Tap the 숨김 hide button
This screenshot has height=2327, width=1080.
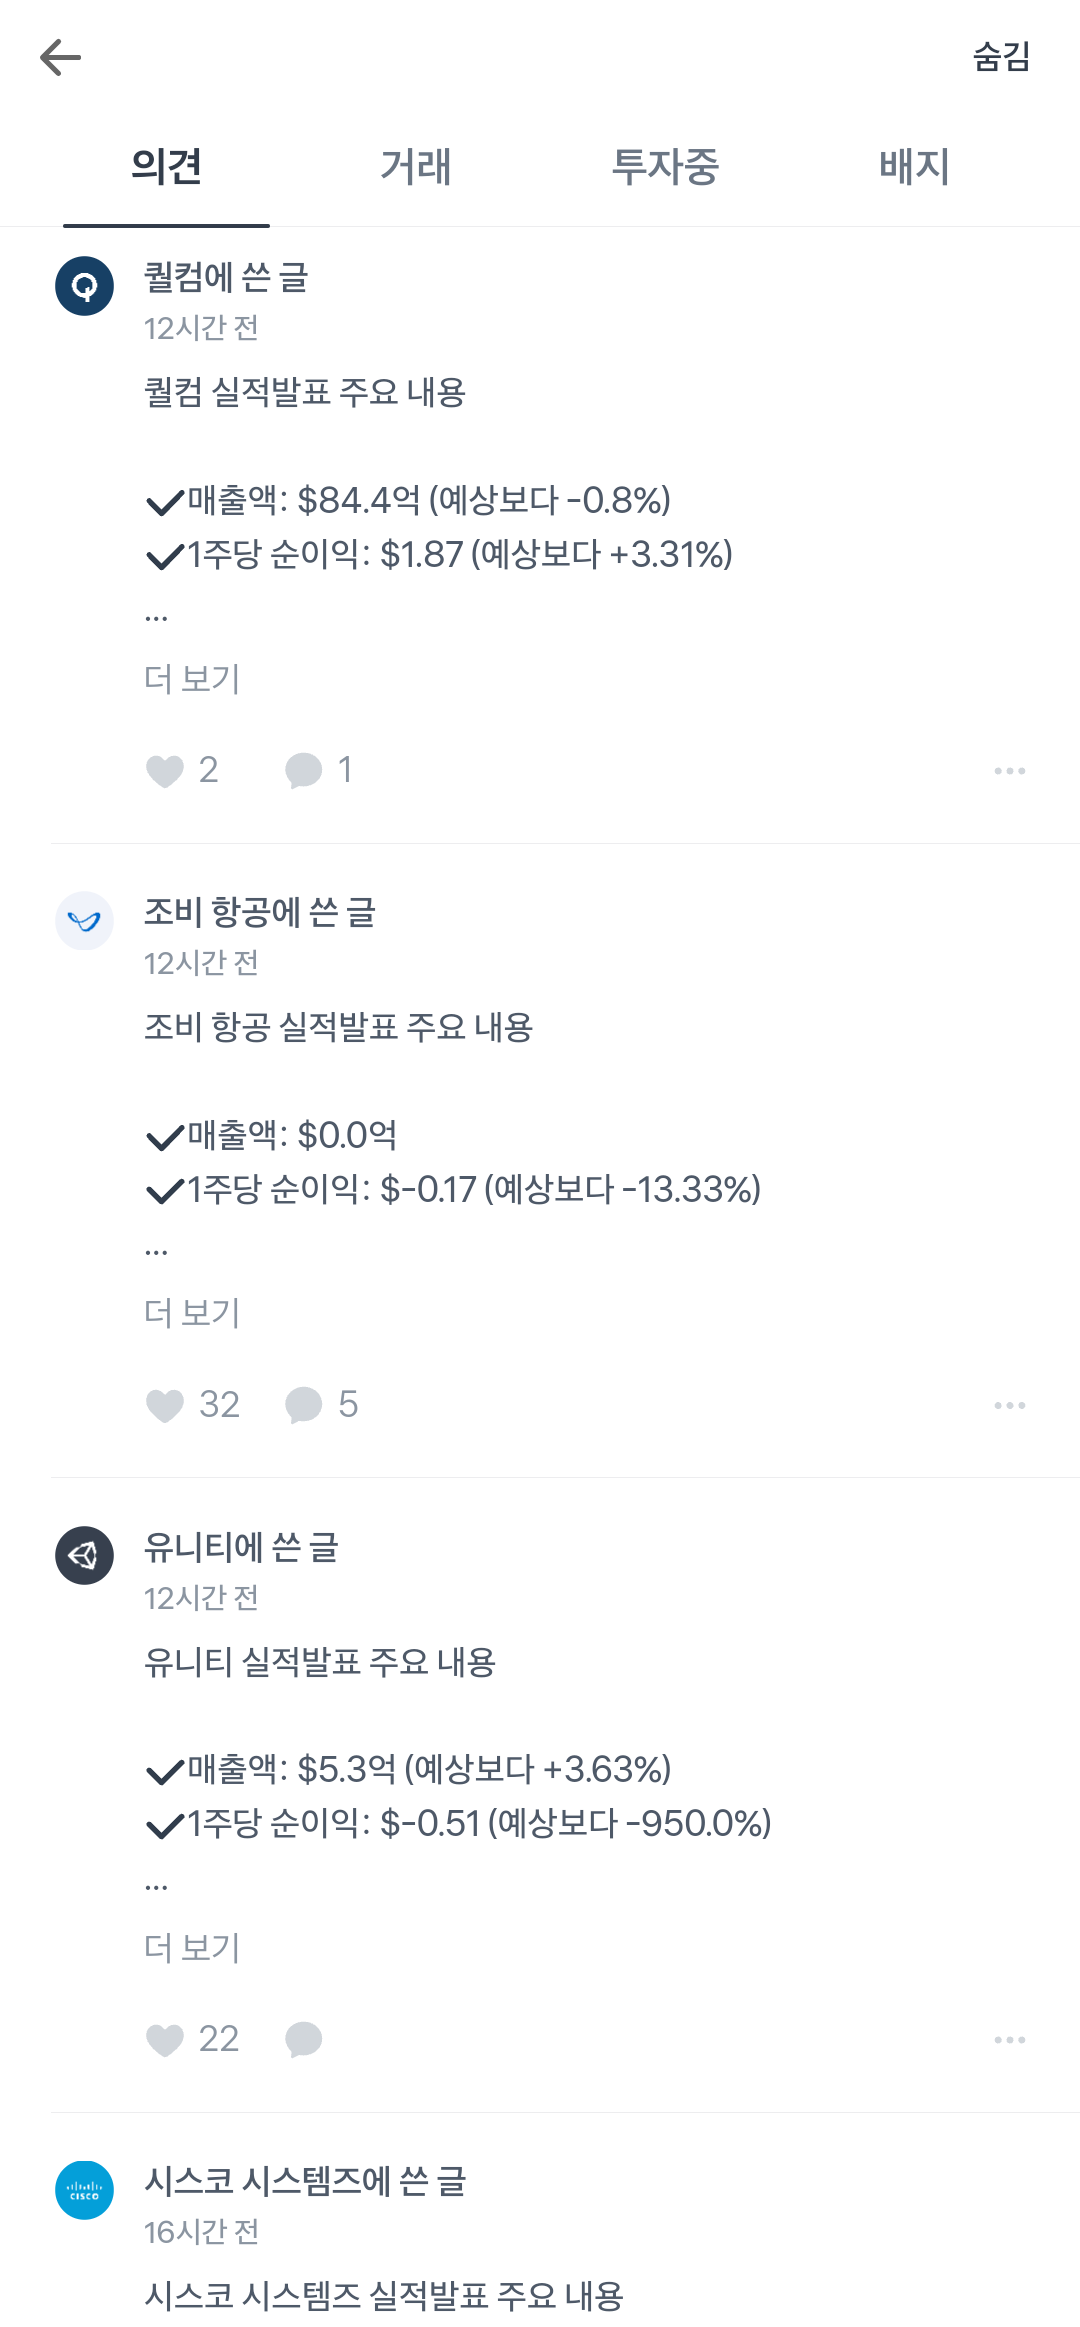point(1001,57)
